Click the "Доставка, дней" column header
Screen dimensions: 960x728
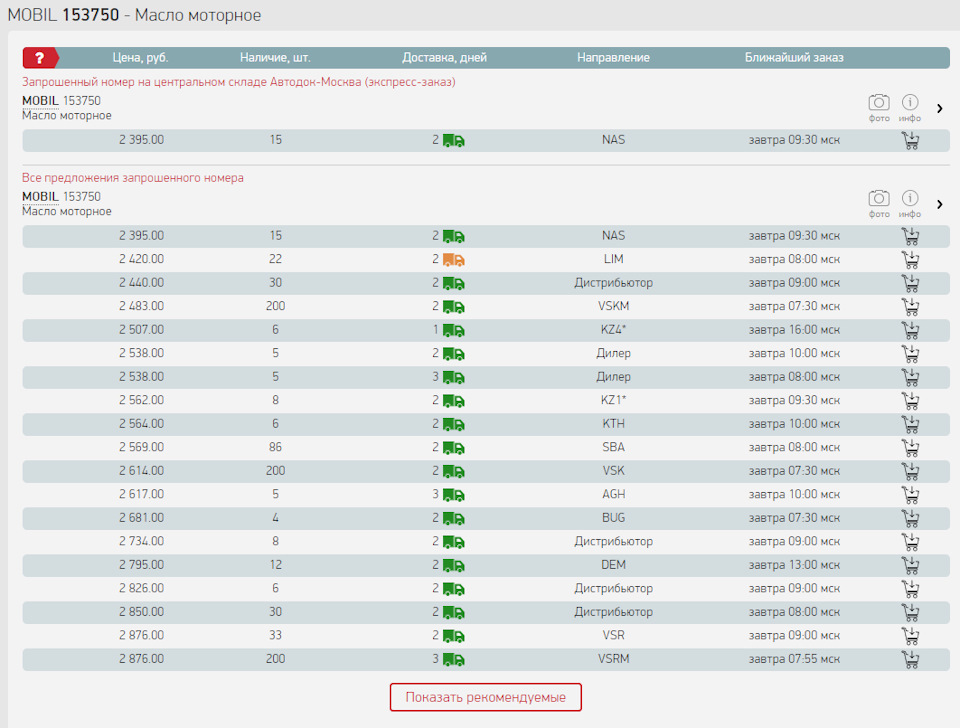pos(444,58)
